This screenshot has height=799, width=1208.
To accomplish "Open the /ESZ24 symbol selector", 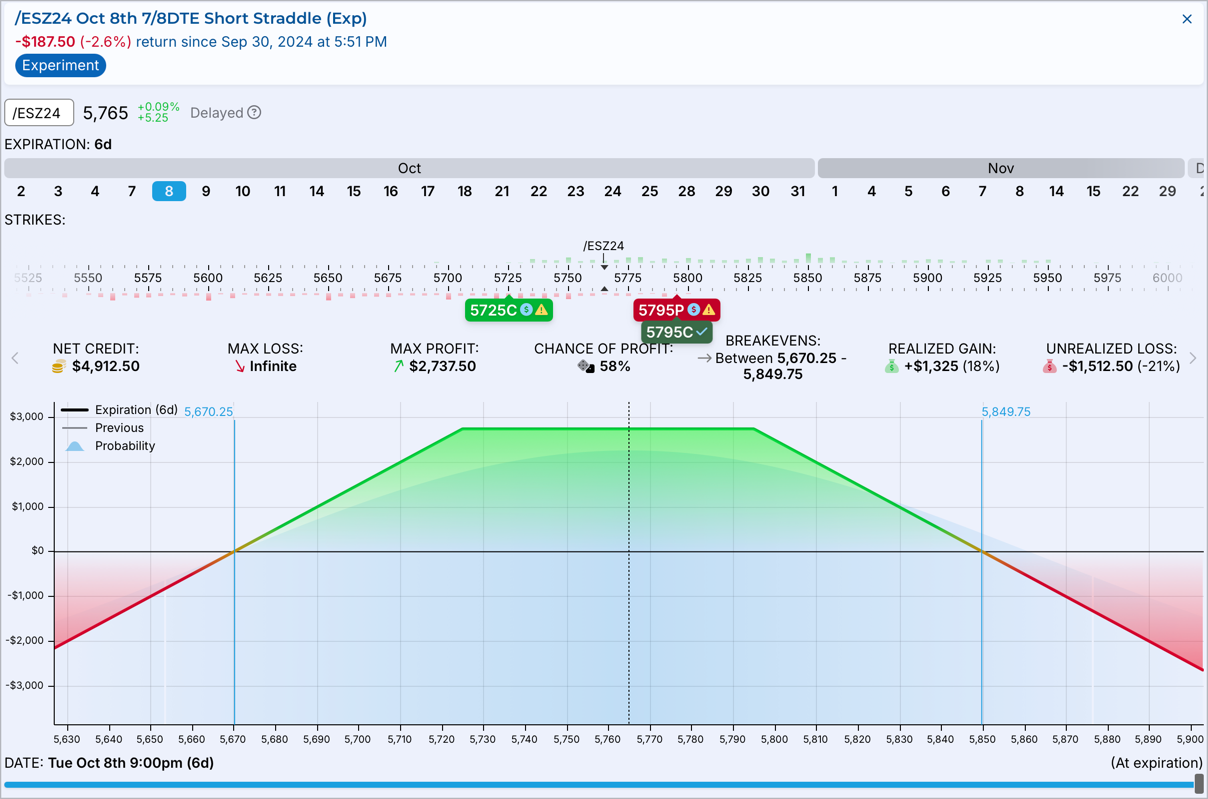I will click(39, 113).
